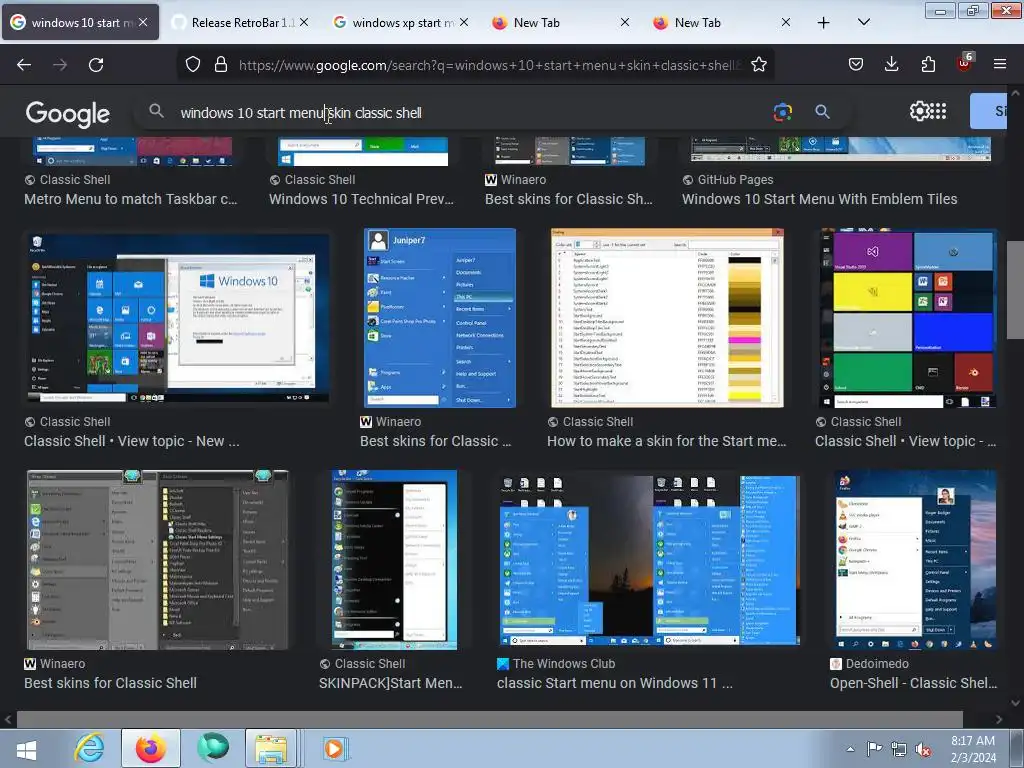Open the media player taskbar icon
This screenshot has height=768, width=1024.
click(334, 748)
